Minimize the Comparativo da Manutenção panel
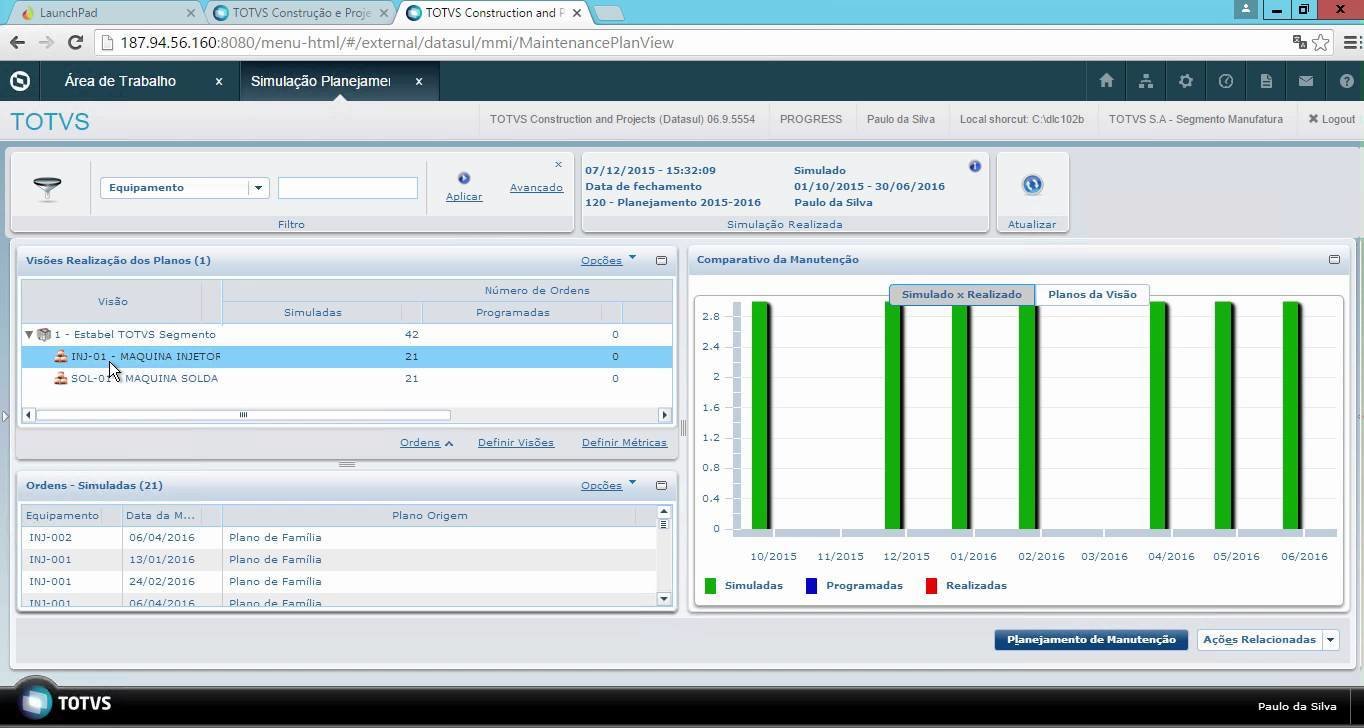1364x728 pixels. point(1334,259)
